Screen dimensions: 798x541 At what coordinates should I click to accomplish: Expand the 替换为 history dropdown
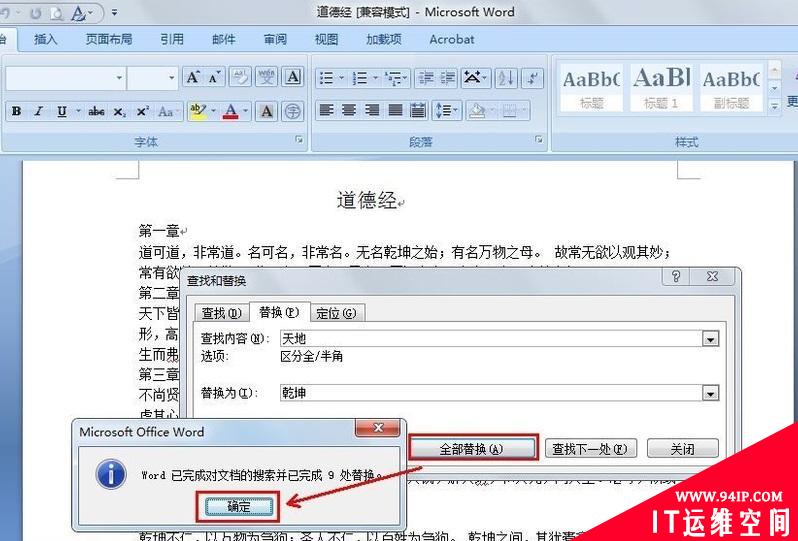pos(710,393)
